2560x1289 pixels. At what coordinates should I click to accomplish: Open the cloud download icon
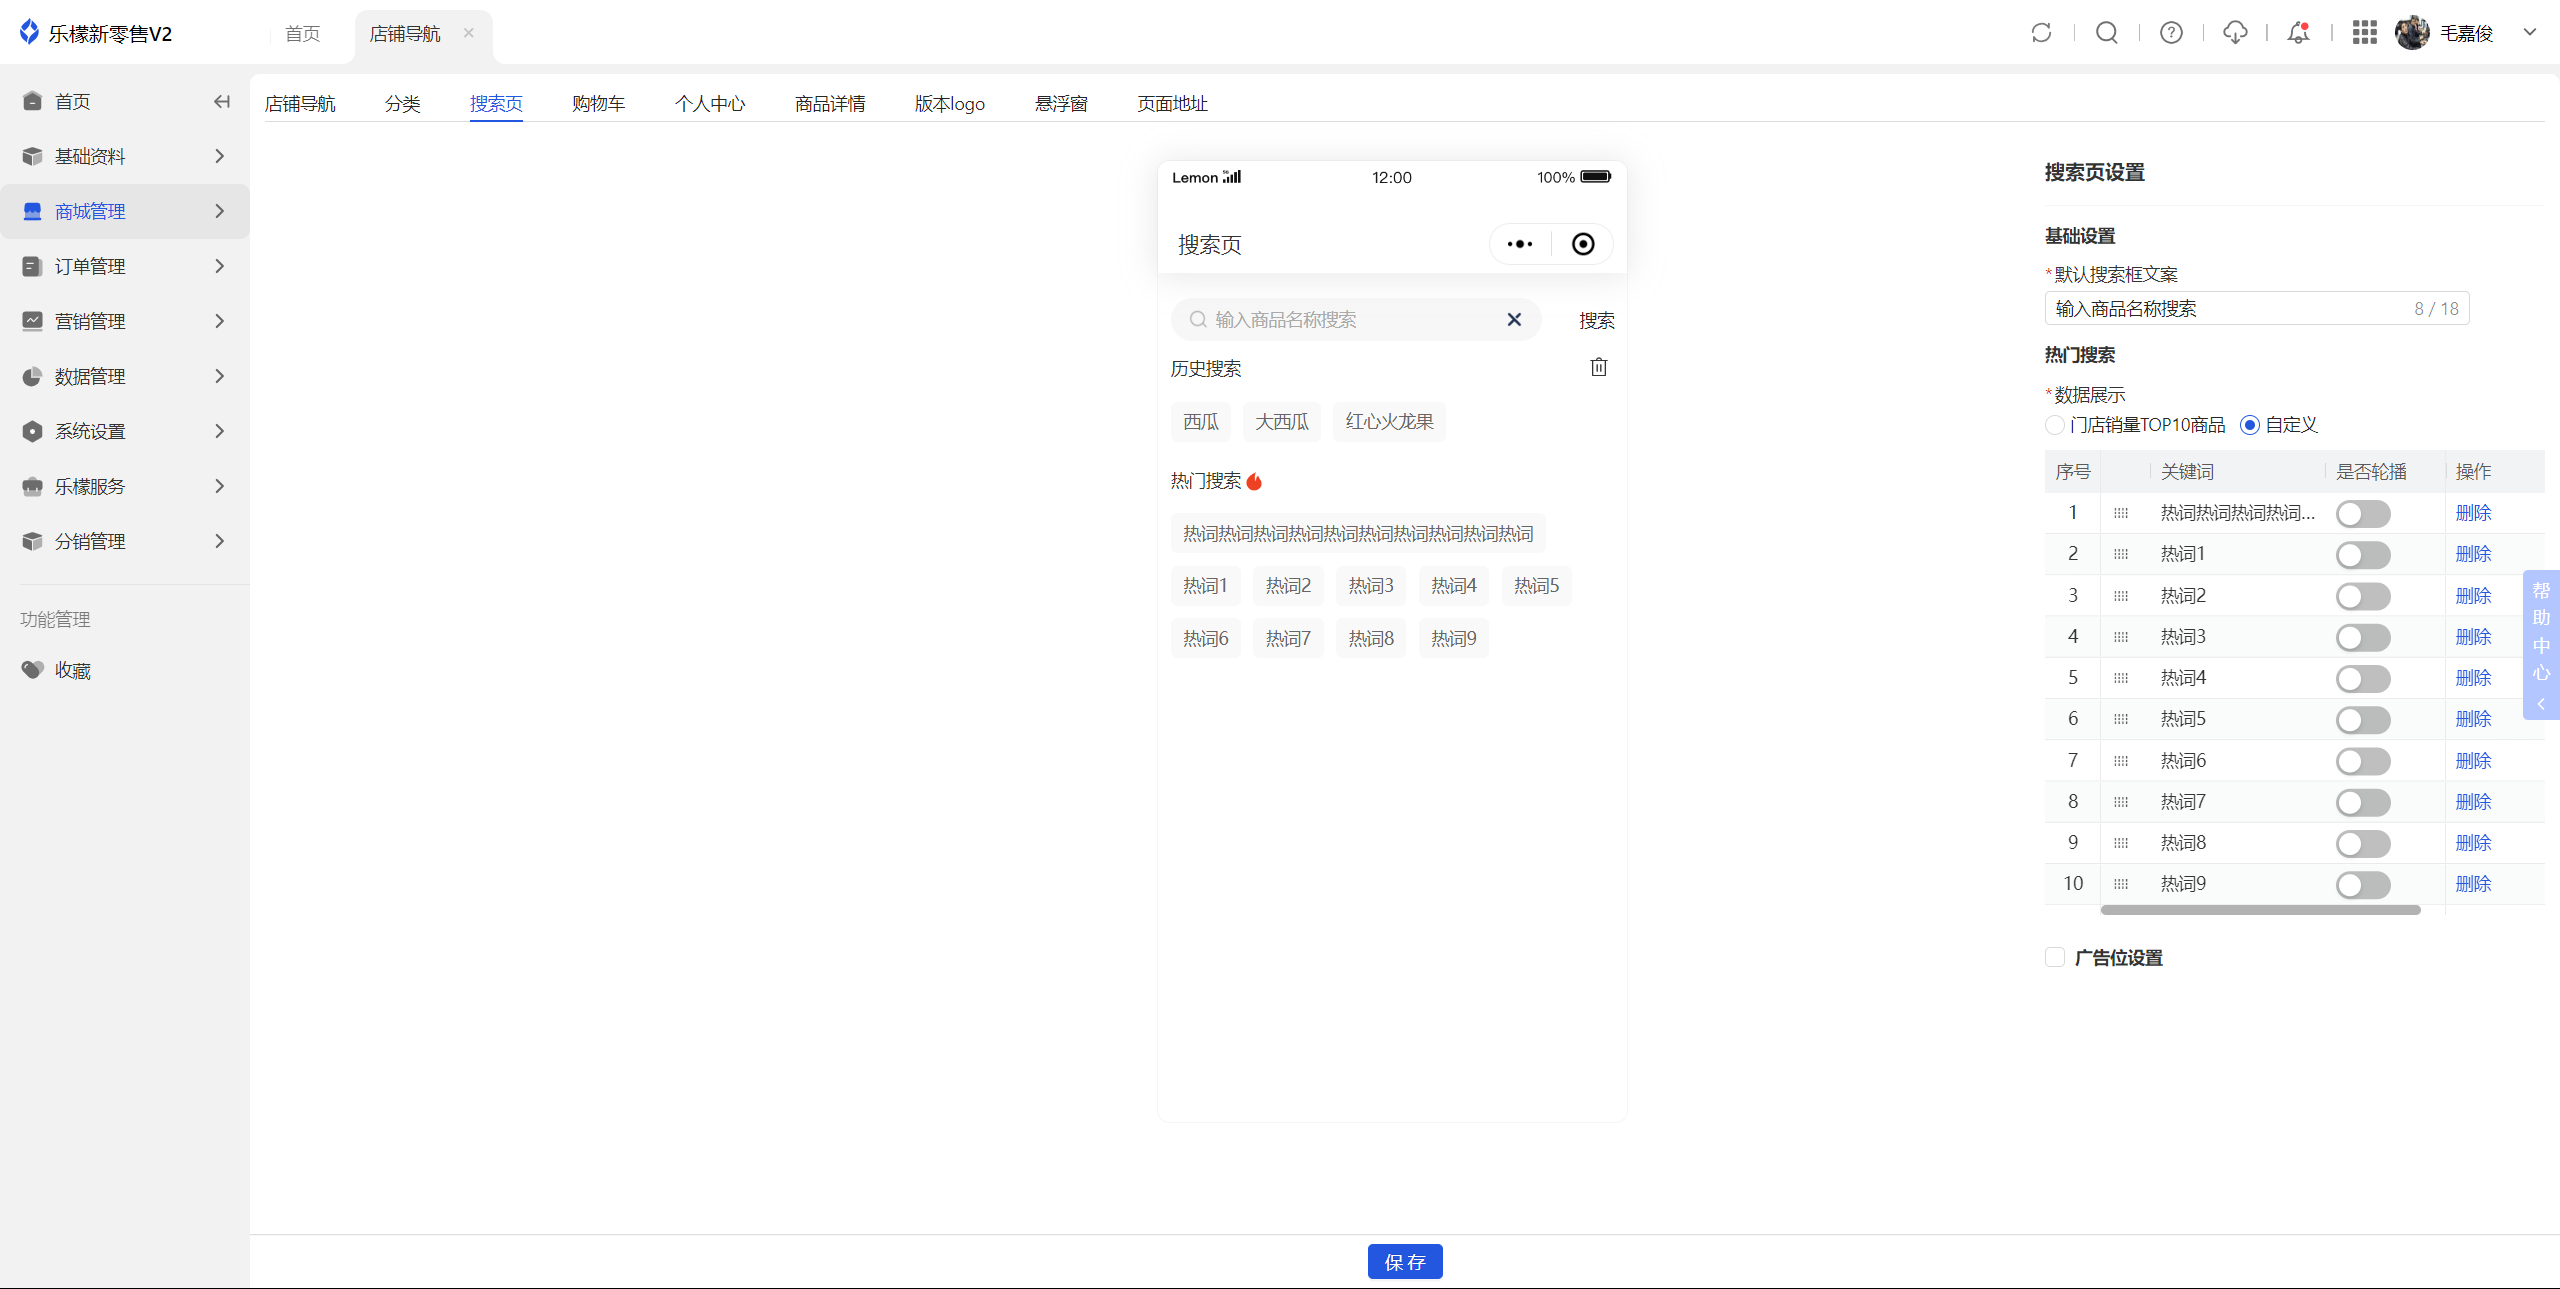[2235, 33]
